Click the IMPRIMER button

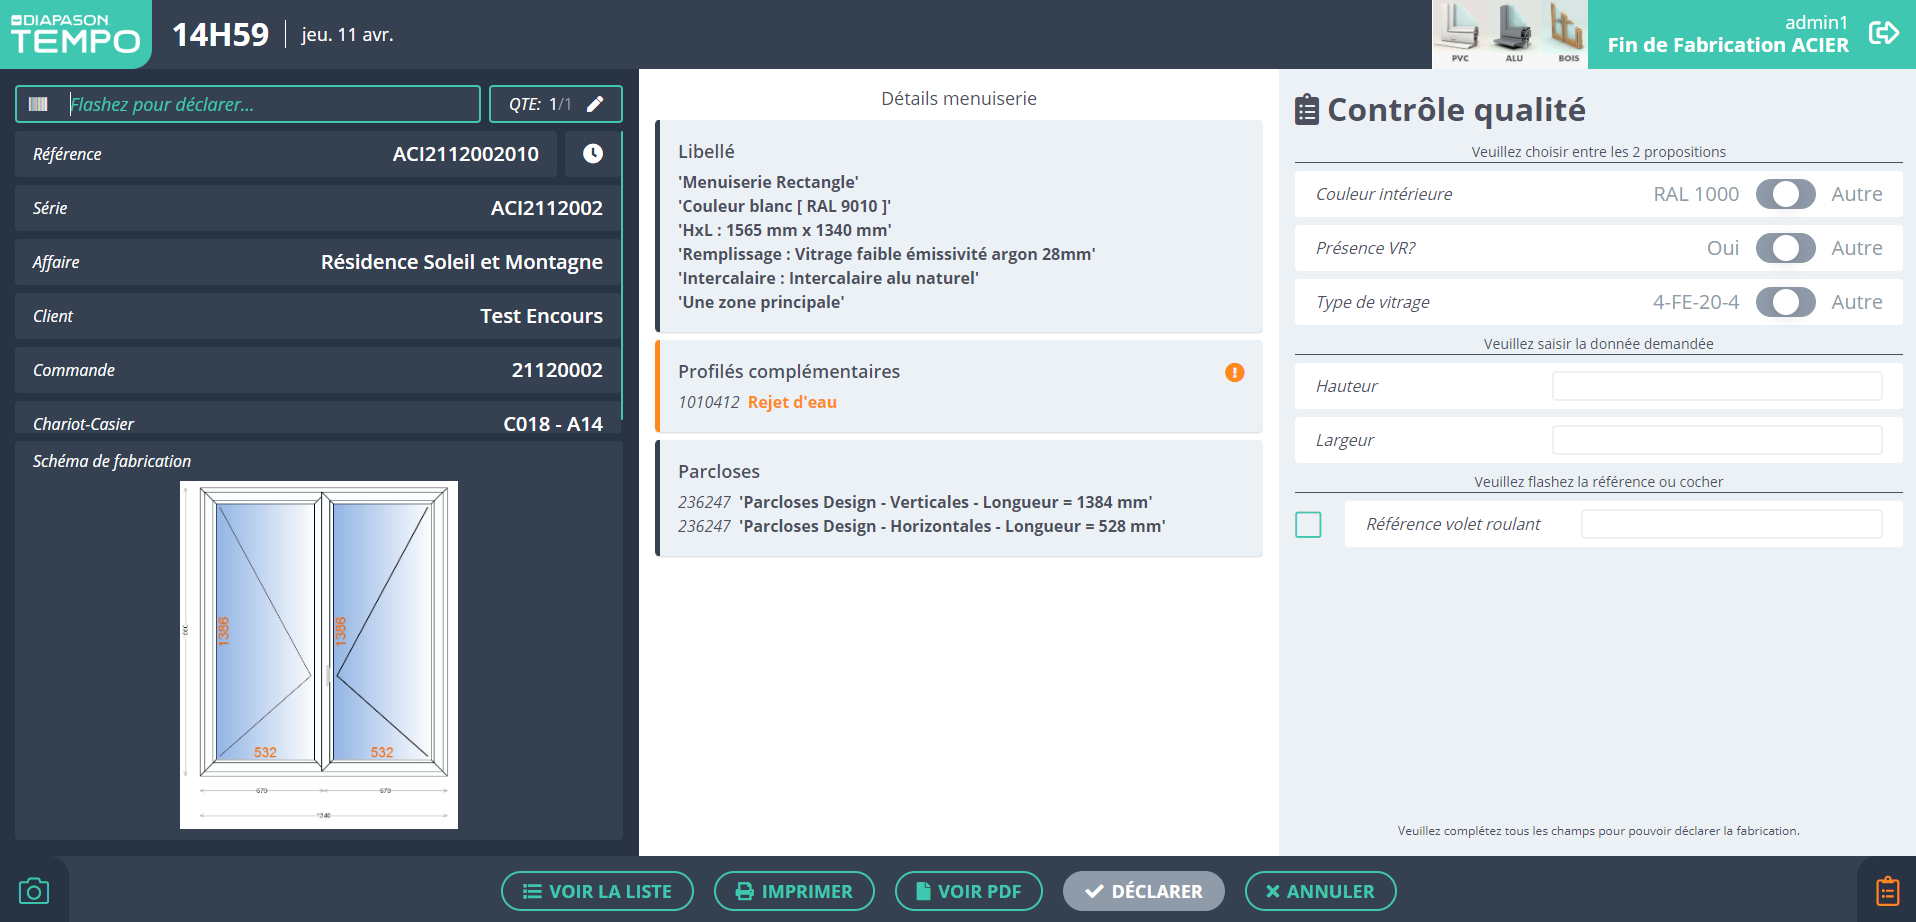pos(794,891)
